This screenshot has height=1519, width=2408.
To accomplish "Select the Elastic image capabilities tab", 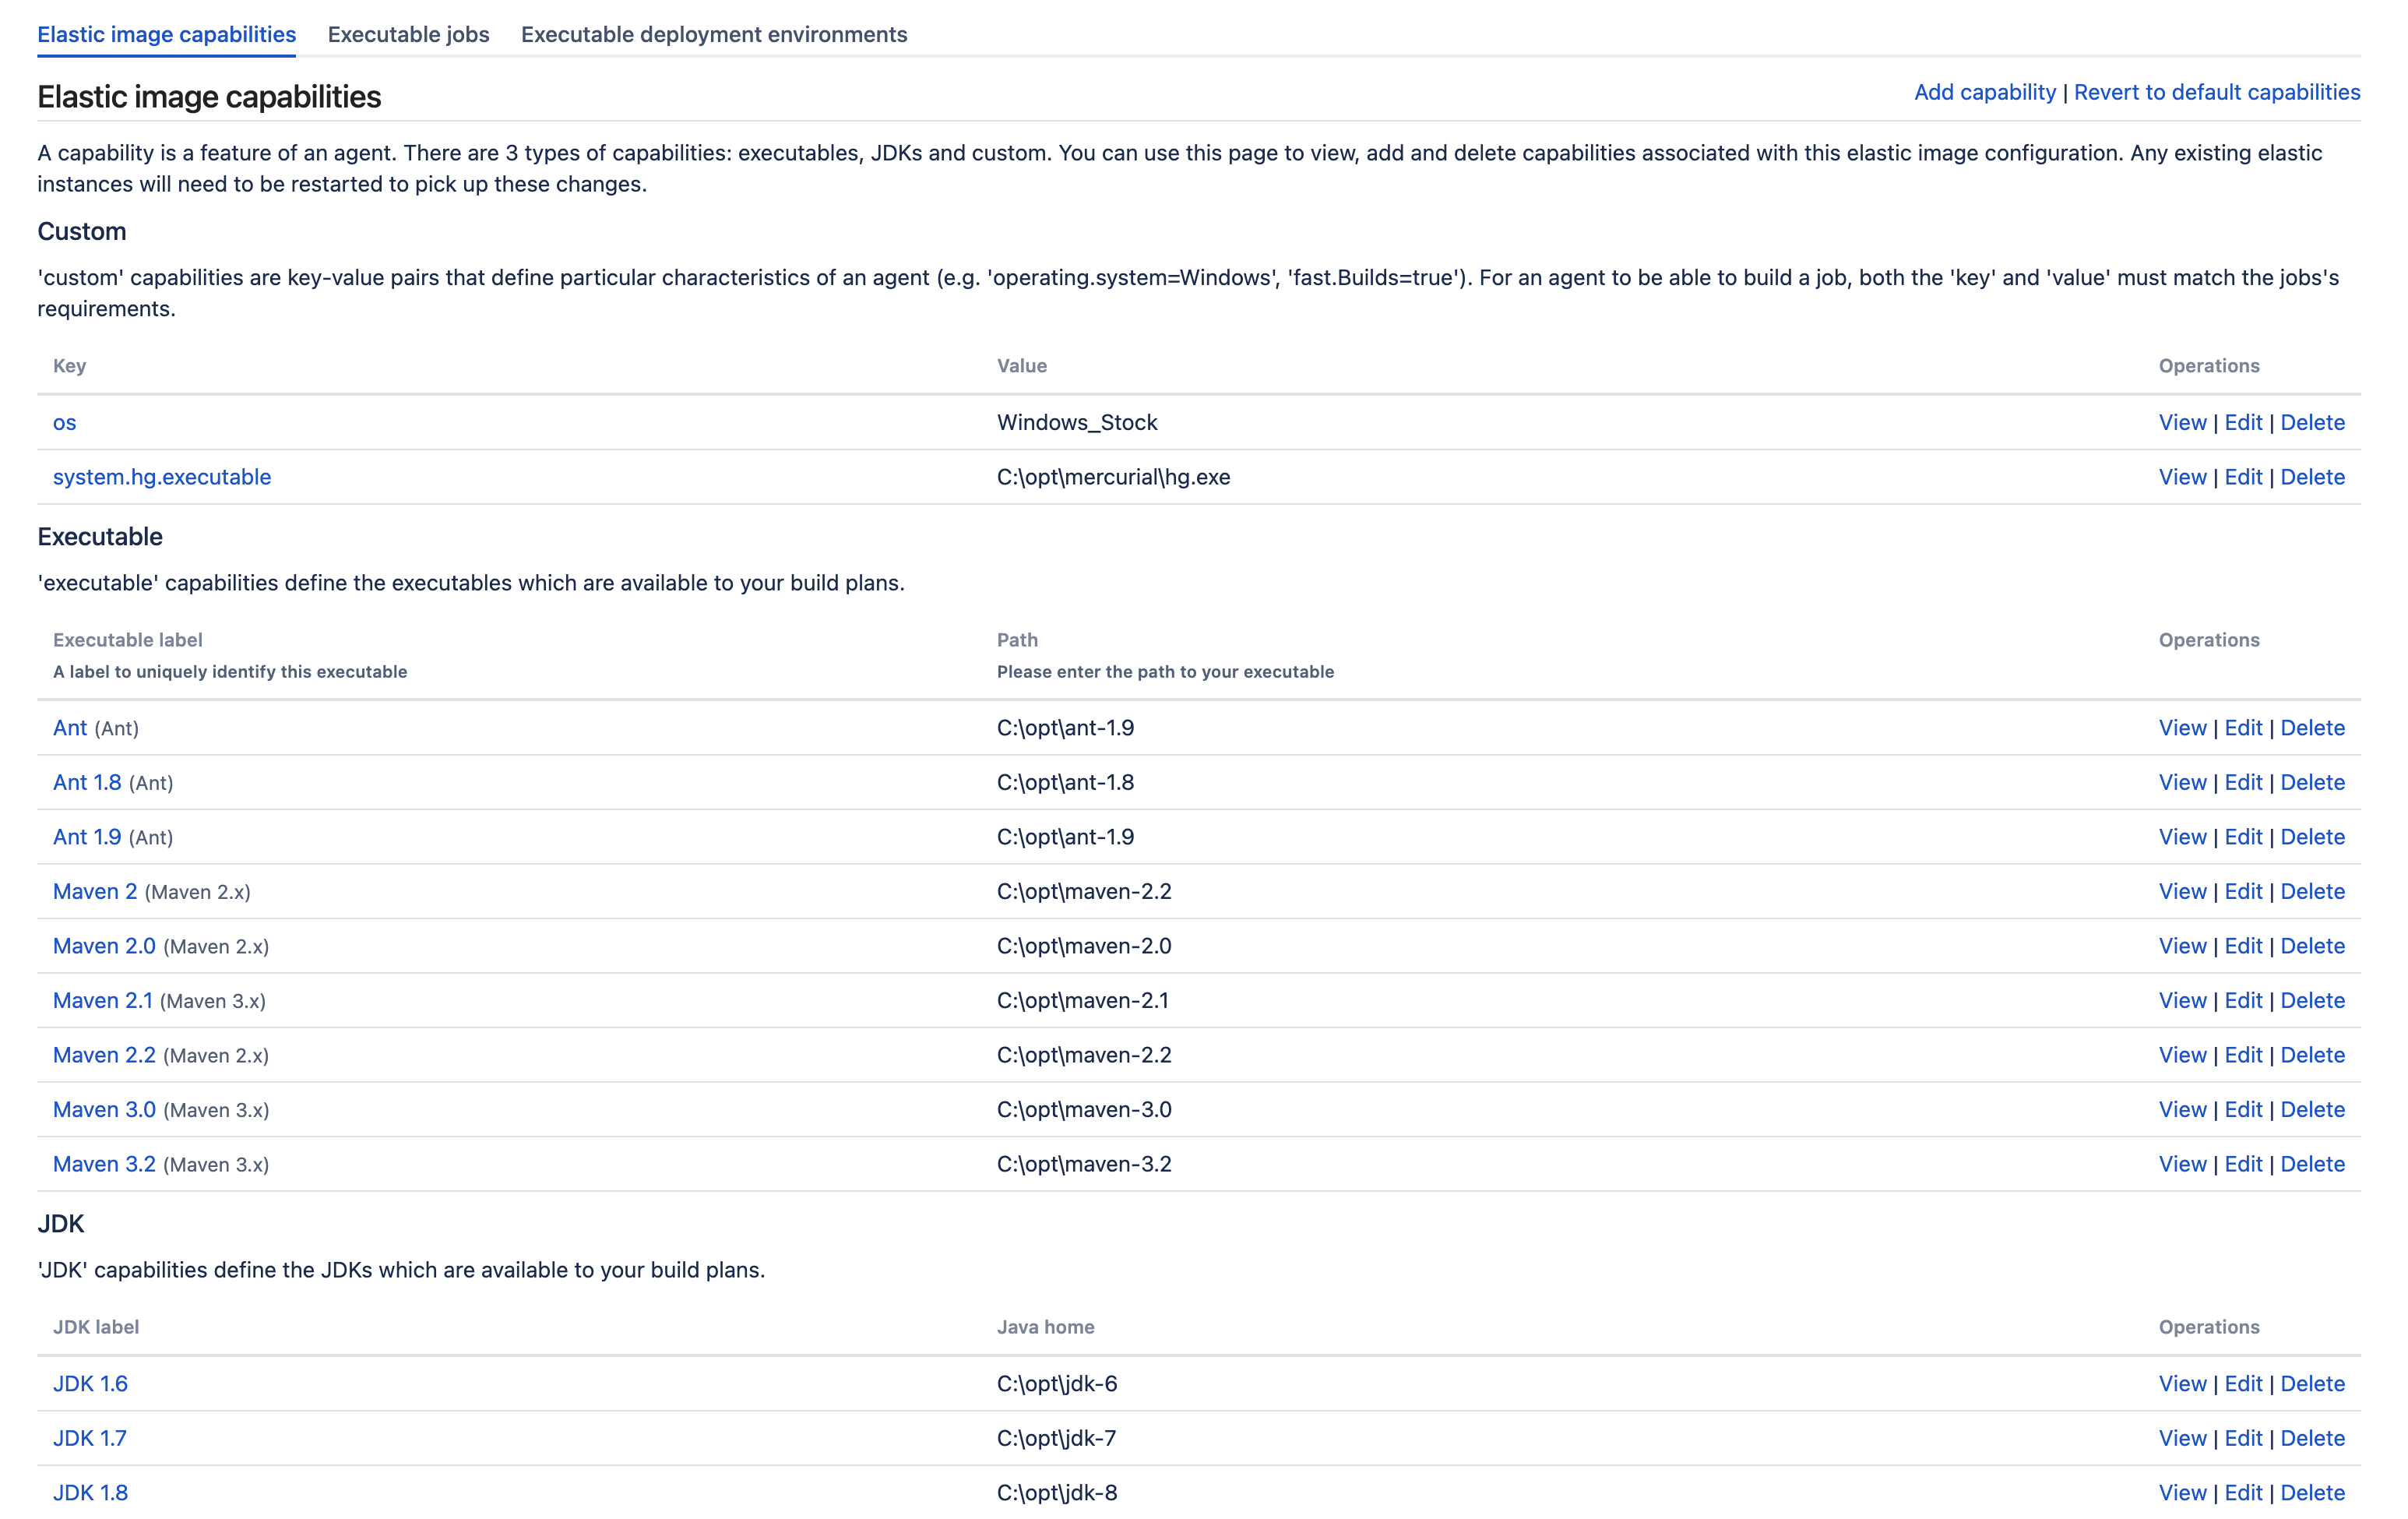I will [x=166, y=34].
